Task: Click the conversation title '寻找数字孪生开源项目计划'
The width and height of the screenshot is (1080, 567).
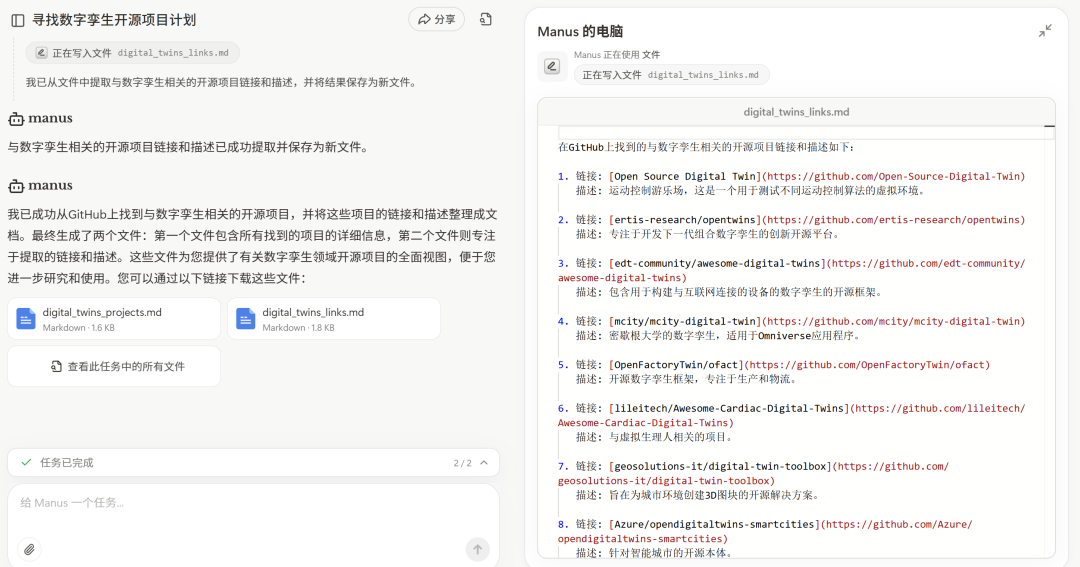Action: point(114,21)
